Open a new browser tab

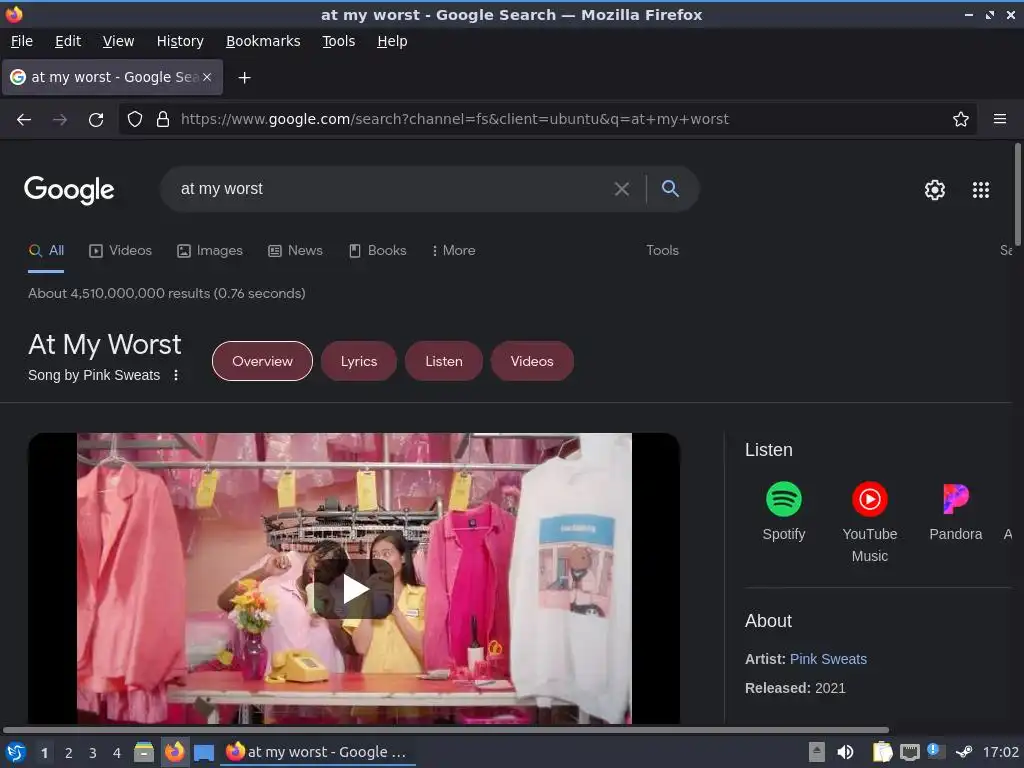pyautogui.click(x=244, y=78)
